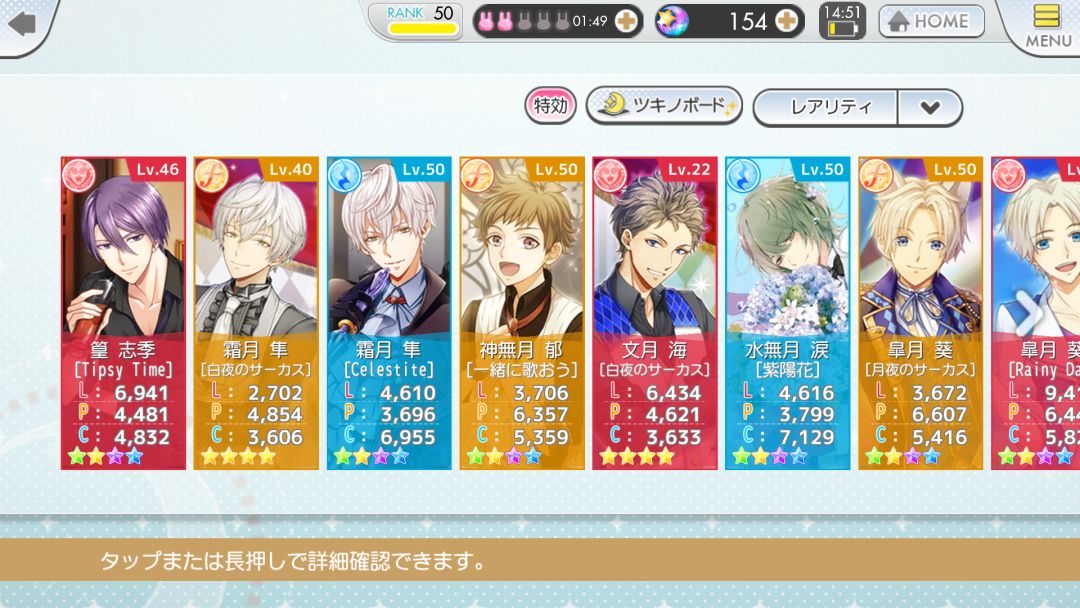This screenshot has width=1080, height=608.
Task: Select 神無月 郁 一緒に歌おう card
Action: pyautogui.click(x=522, y=313)
